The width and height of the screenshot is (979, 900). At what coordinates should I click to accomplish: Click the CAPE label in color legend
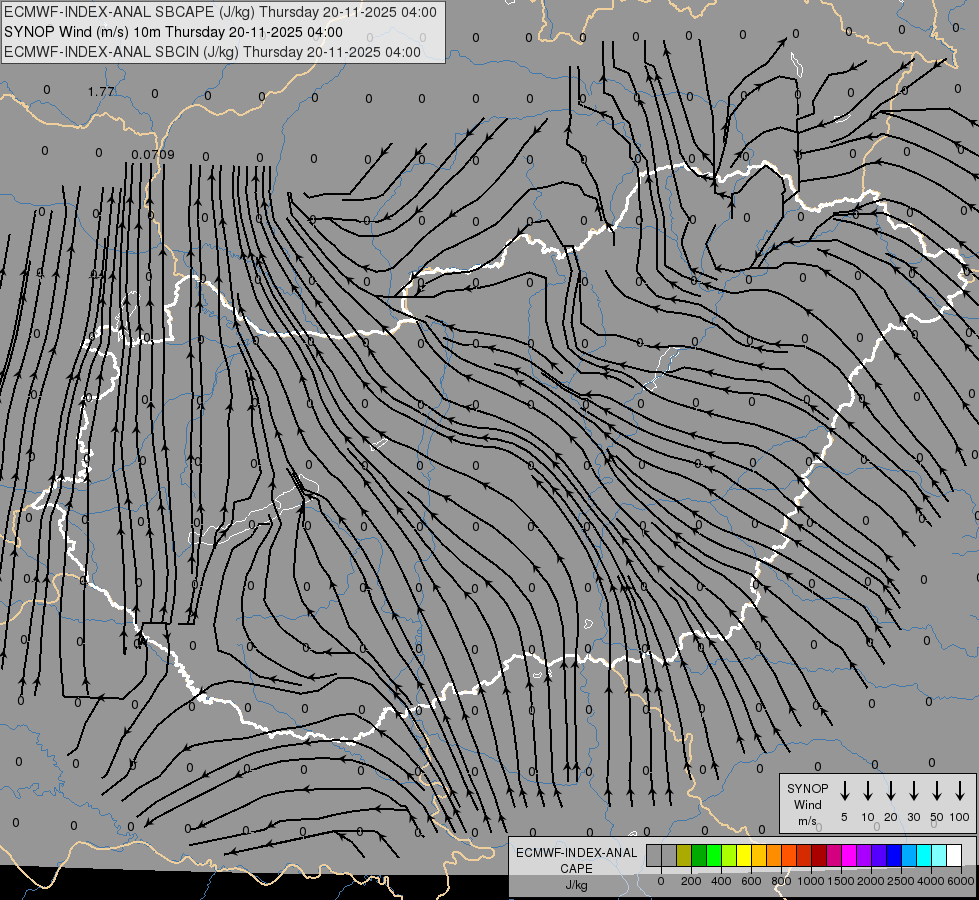pyautogui.click(x=576, y=869)
